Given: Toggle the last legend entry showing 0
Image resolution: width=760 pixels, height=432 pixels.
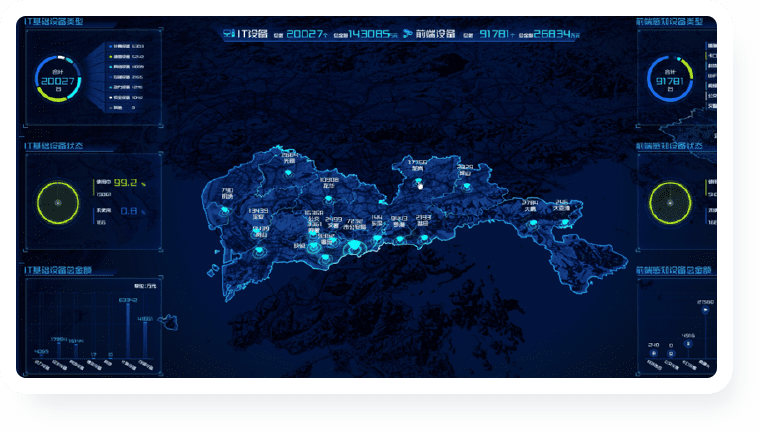Looking at the screenshot, I should (123, 108).
